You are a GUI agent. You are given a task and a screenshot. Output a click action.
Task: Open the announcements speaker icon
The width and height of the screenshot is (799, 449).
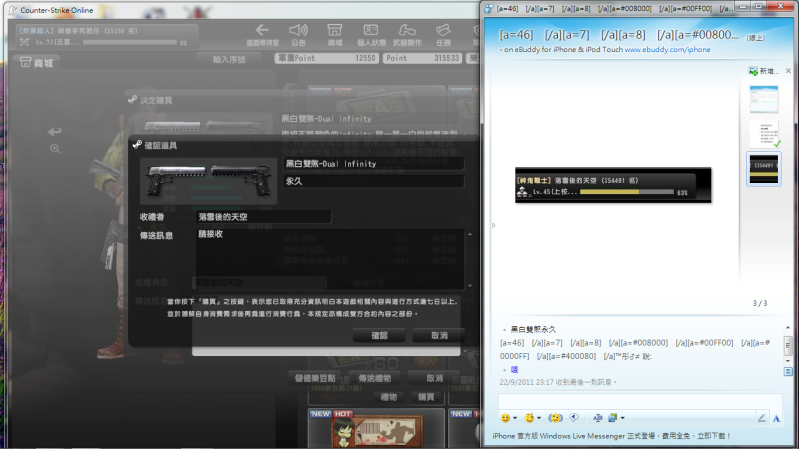[x=298, y=31]
